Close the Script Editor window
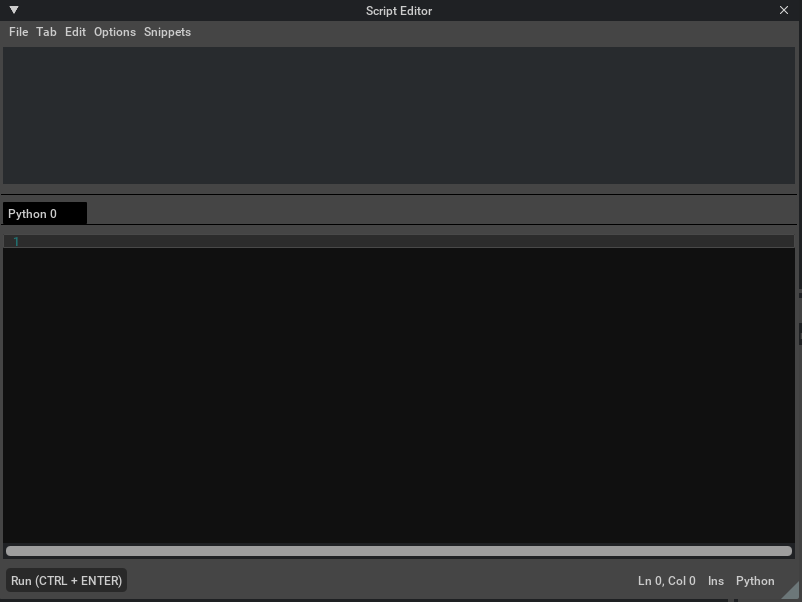 coord(784,10)
